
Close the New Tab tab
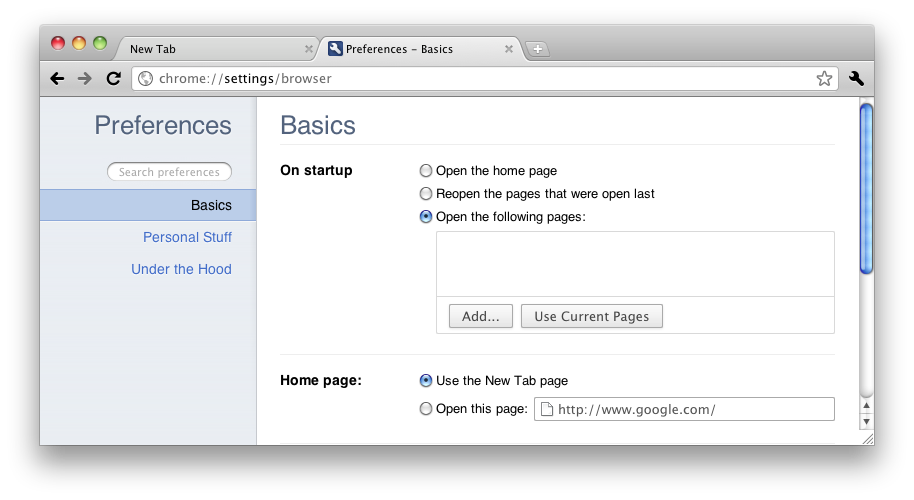tap(308, 49)
